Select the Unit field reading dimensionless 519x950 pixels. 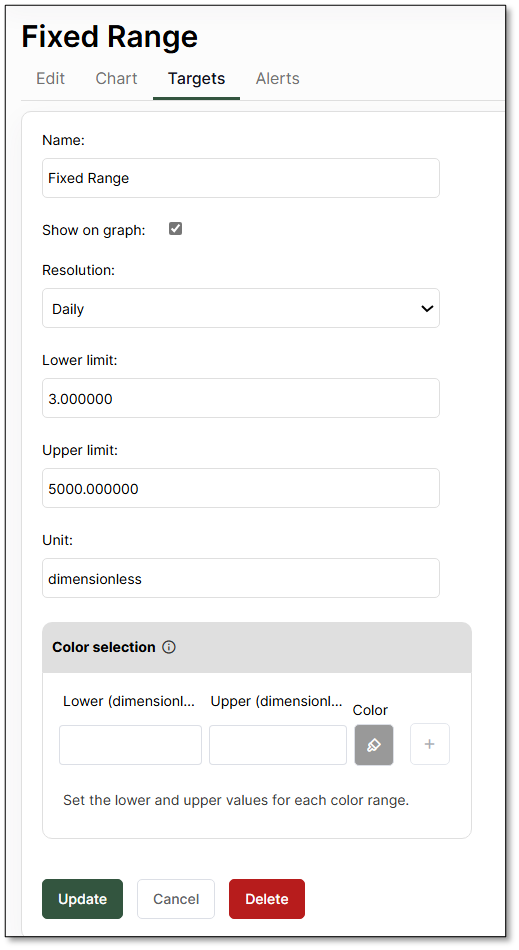[x=240, y=578]
